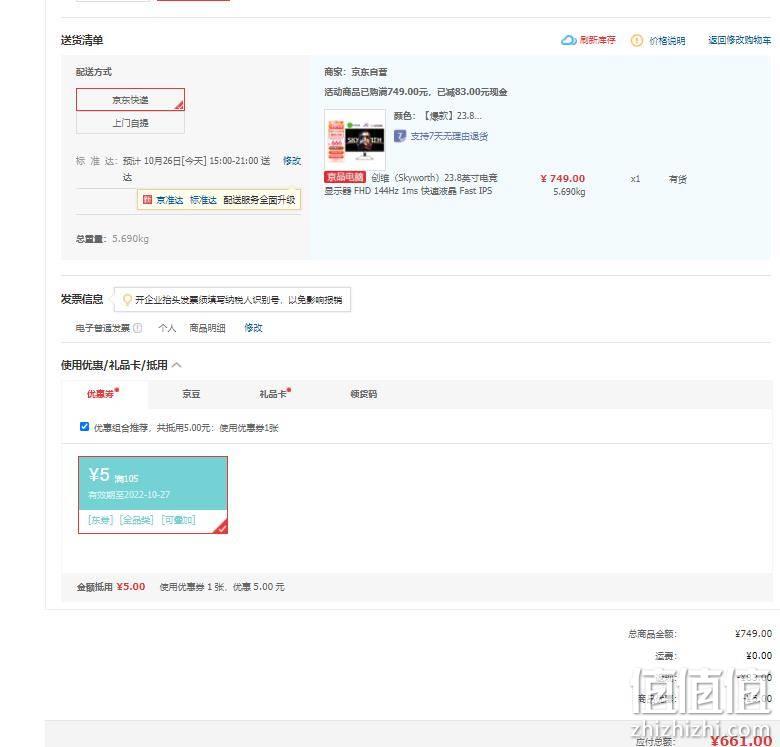The width and height of the screenshot is (780, 747).
Task: Open the 领货码 tab
Action: (x=364, y=394)
